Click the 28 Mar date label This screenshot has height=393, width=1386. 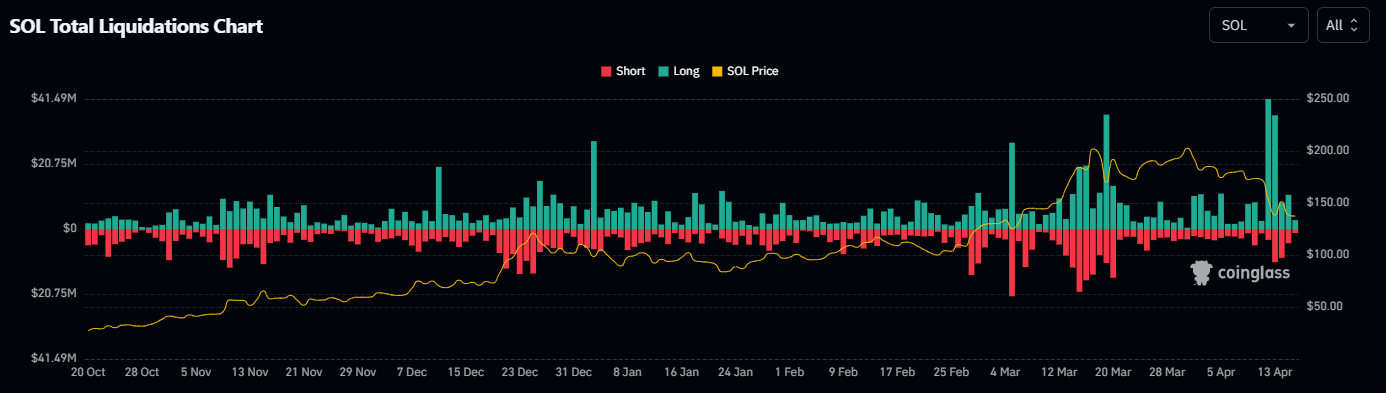coord(1167,372)
